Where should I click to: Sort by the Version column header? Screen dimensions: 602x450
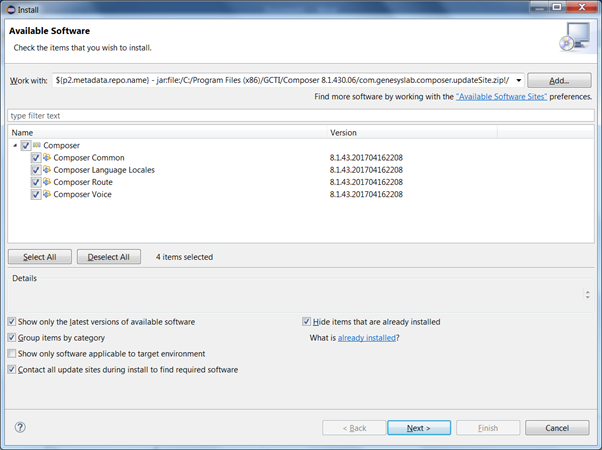pos(412,132)
